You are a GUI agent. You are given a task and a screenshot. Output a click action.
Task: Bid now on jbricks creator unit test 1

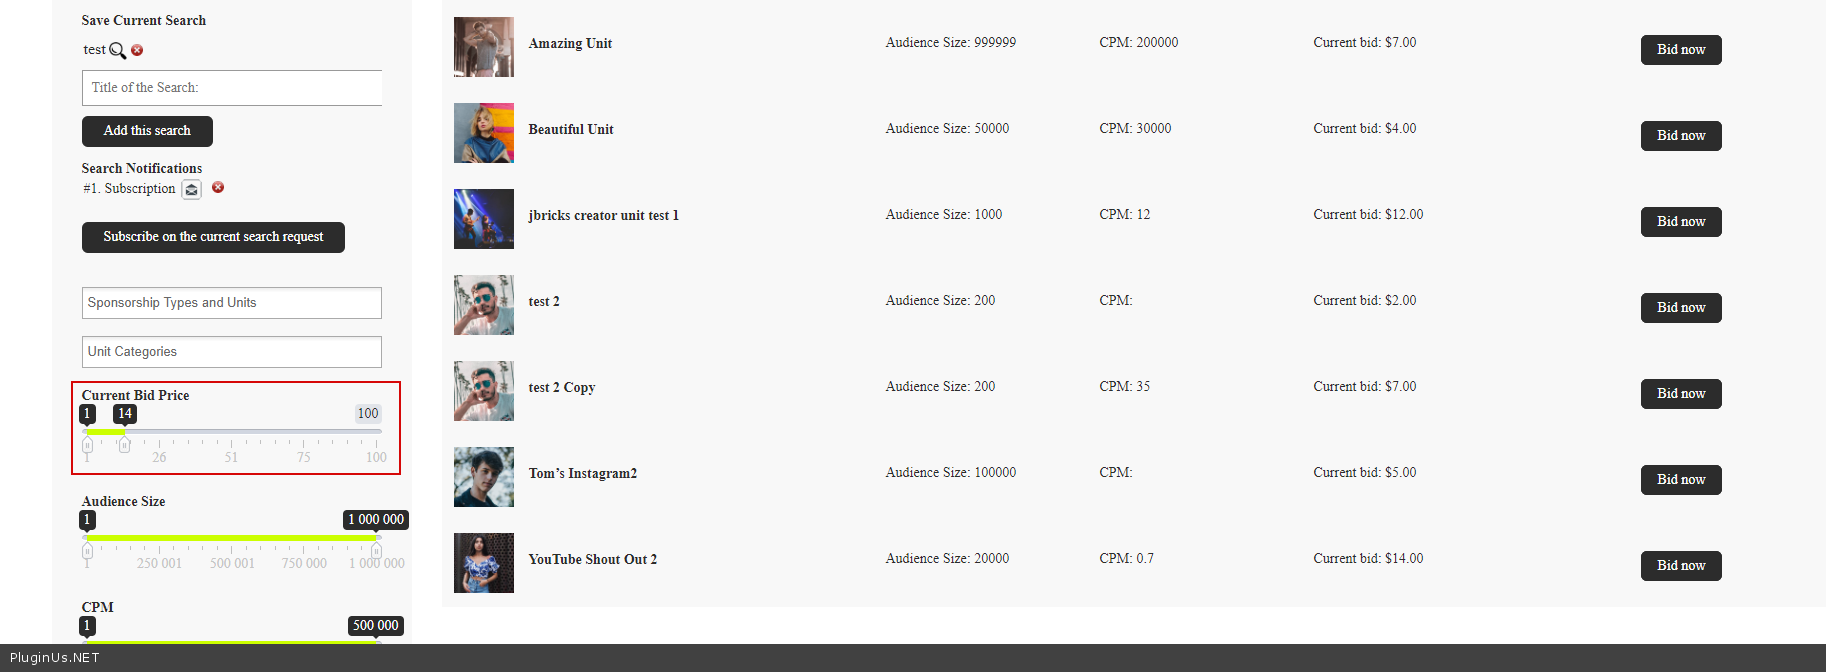(x=1681, y=222)
